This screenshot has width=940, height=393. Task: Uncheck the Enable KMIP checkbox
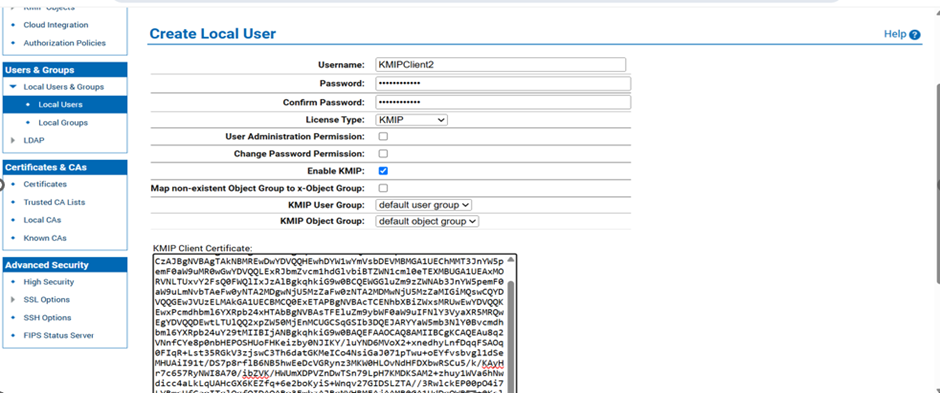click(x=383, y=171)
